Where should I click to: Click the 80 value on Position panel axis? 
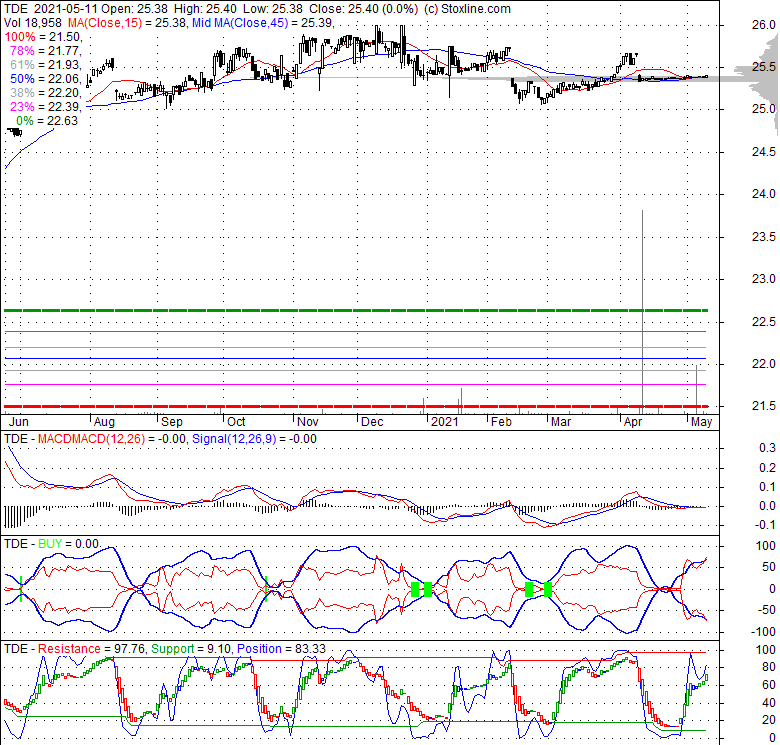point(769,667)
